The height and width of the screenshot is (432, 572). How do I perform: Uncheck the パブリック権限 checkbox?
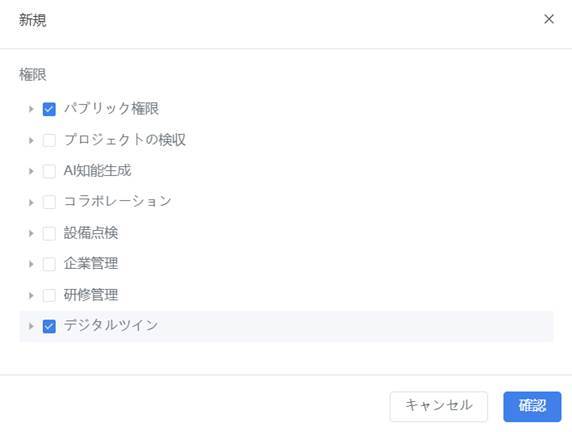[49, 109]
